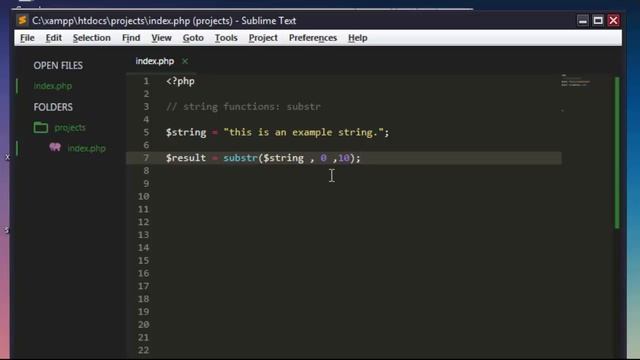
Task: Open the Edit menu
Action: point(53,38)
